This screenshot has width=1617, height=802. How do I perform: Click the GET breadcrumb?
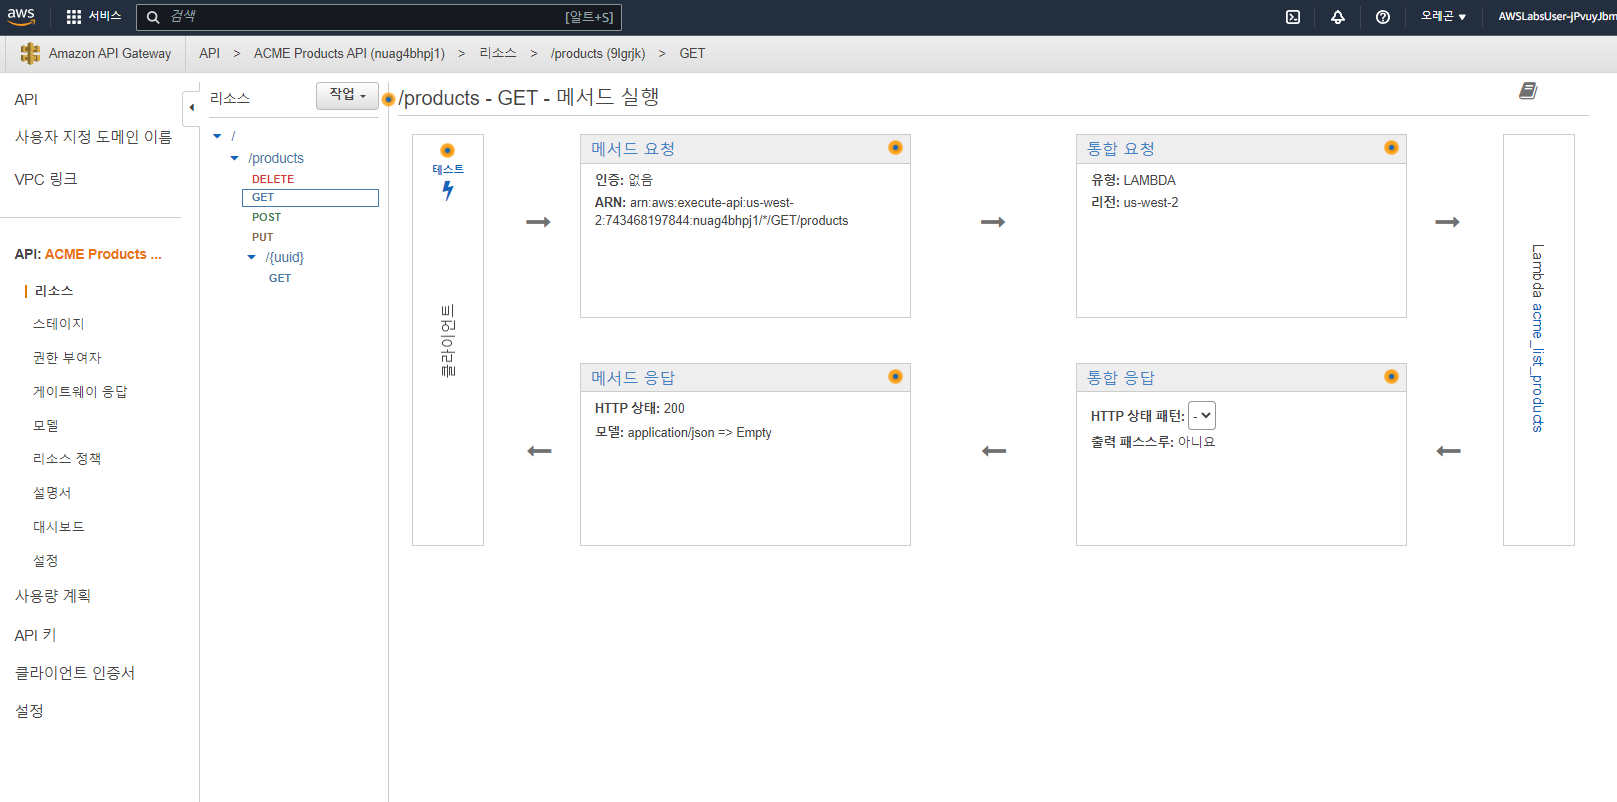(692, 53)
